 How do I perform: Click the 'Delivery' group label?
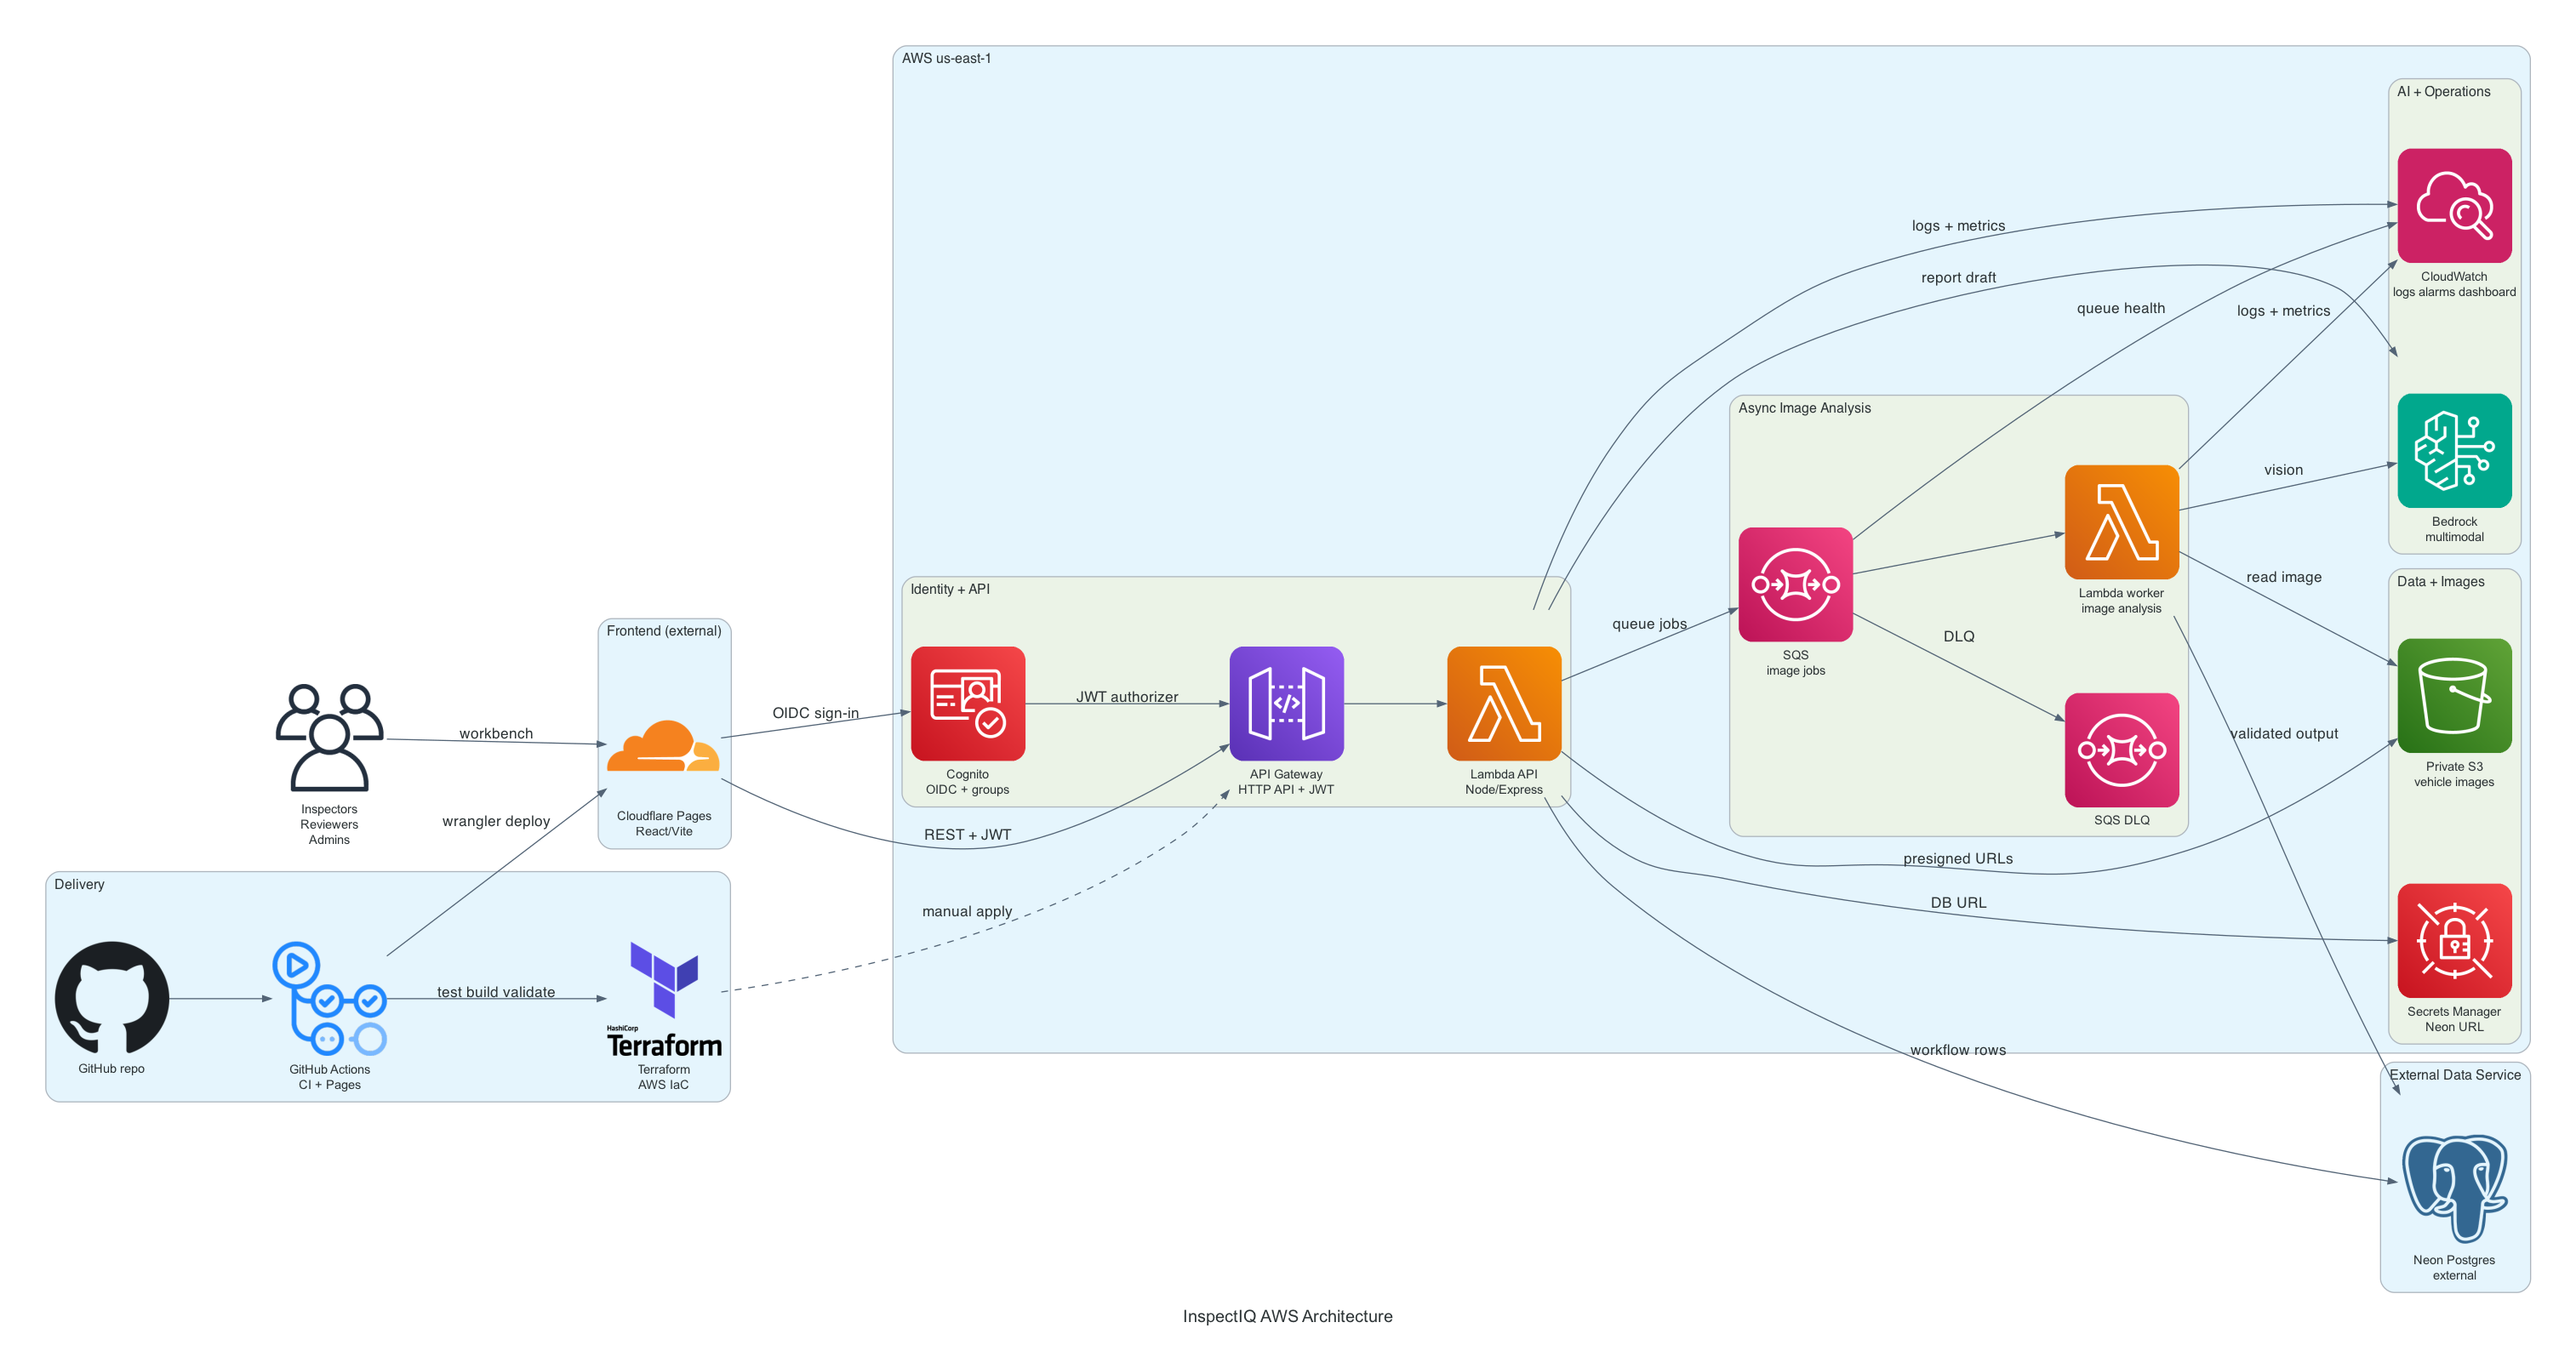(79, 885)
